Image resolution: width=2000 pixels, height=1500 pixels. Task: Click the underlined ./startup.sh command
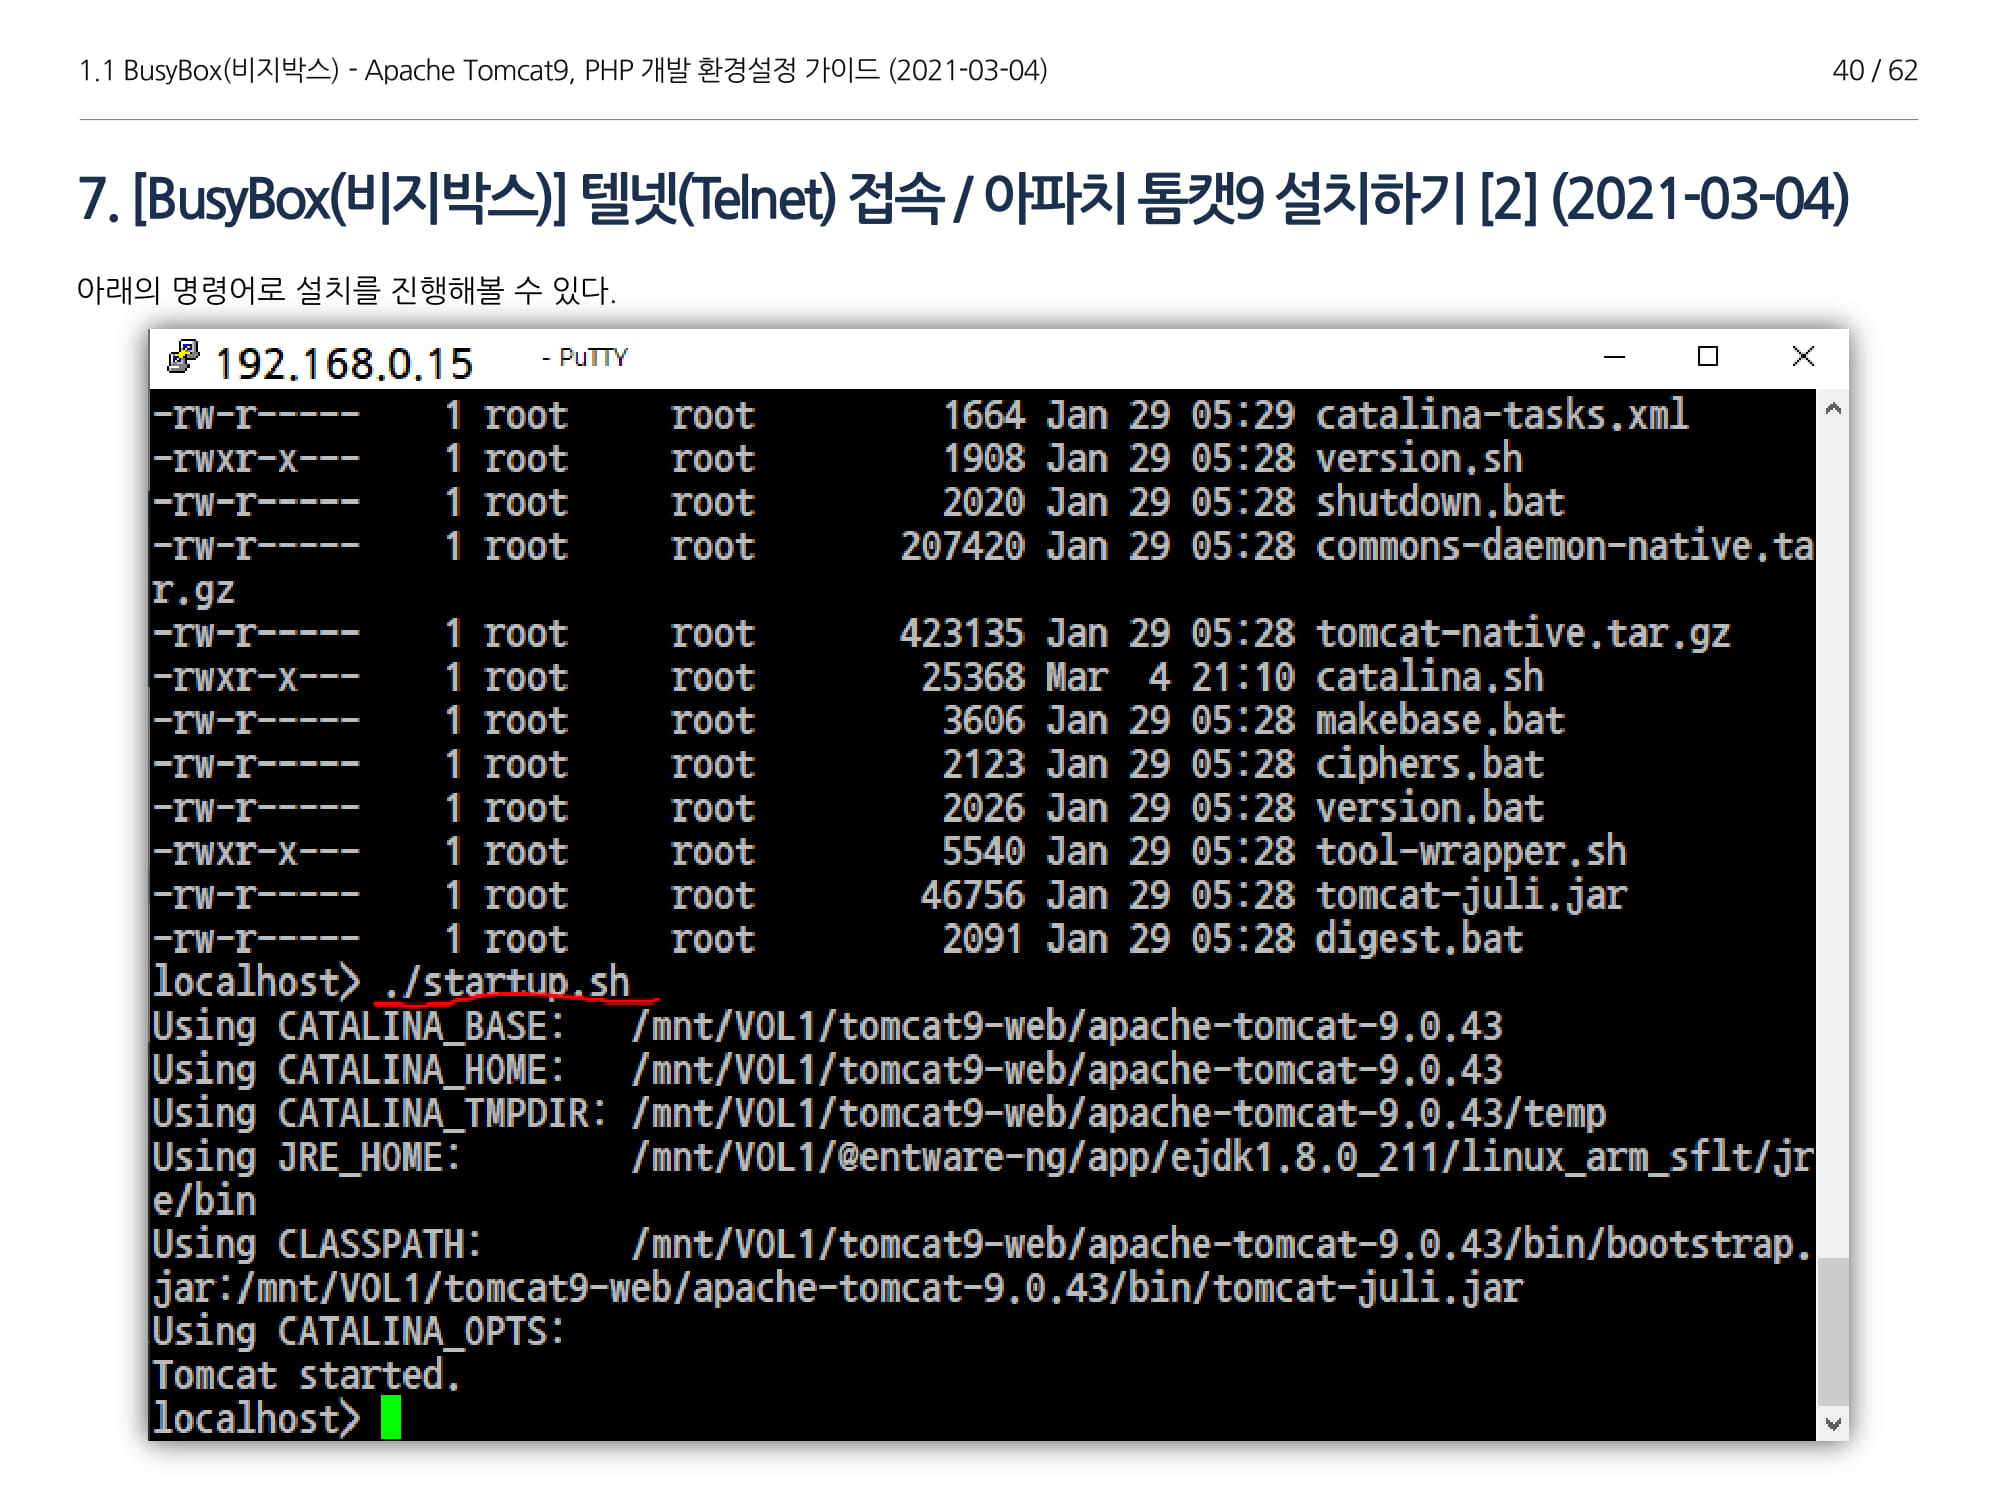507,982
